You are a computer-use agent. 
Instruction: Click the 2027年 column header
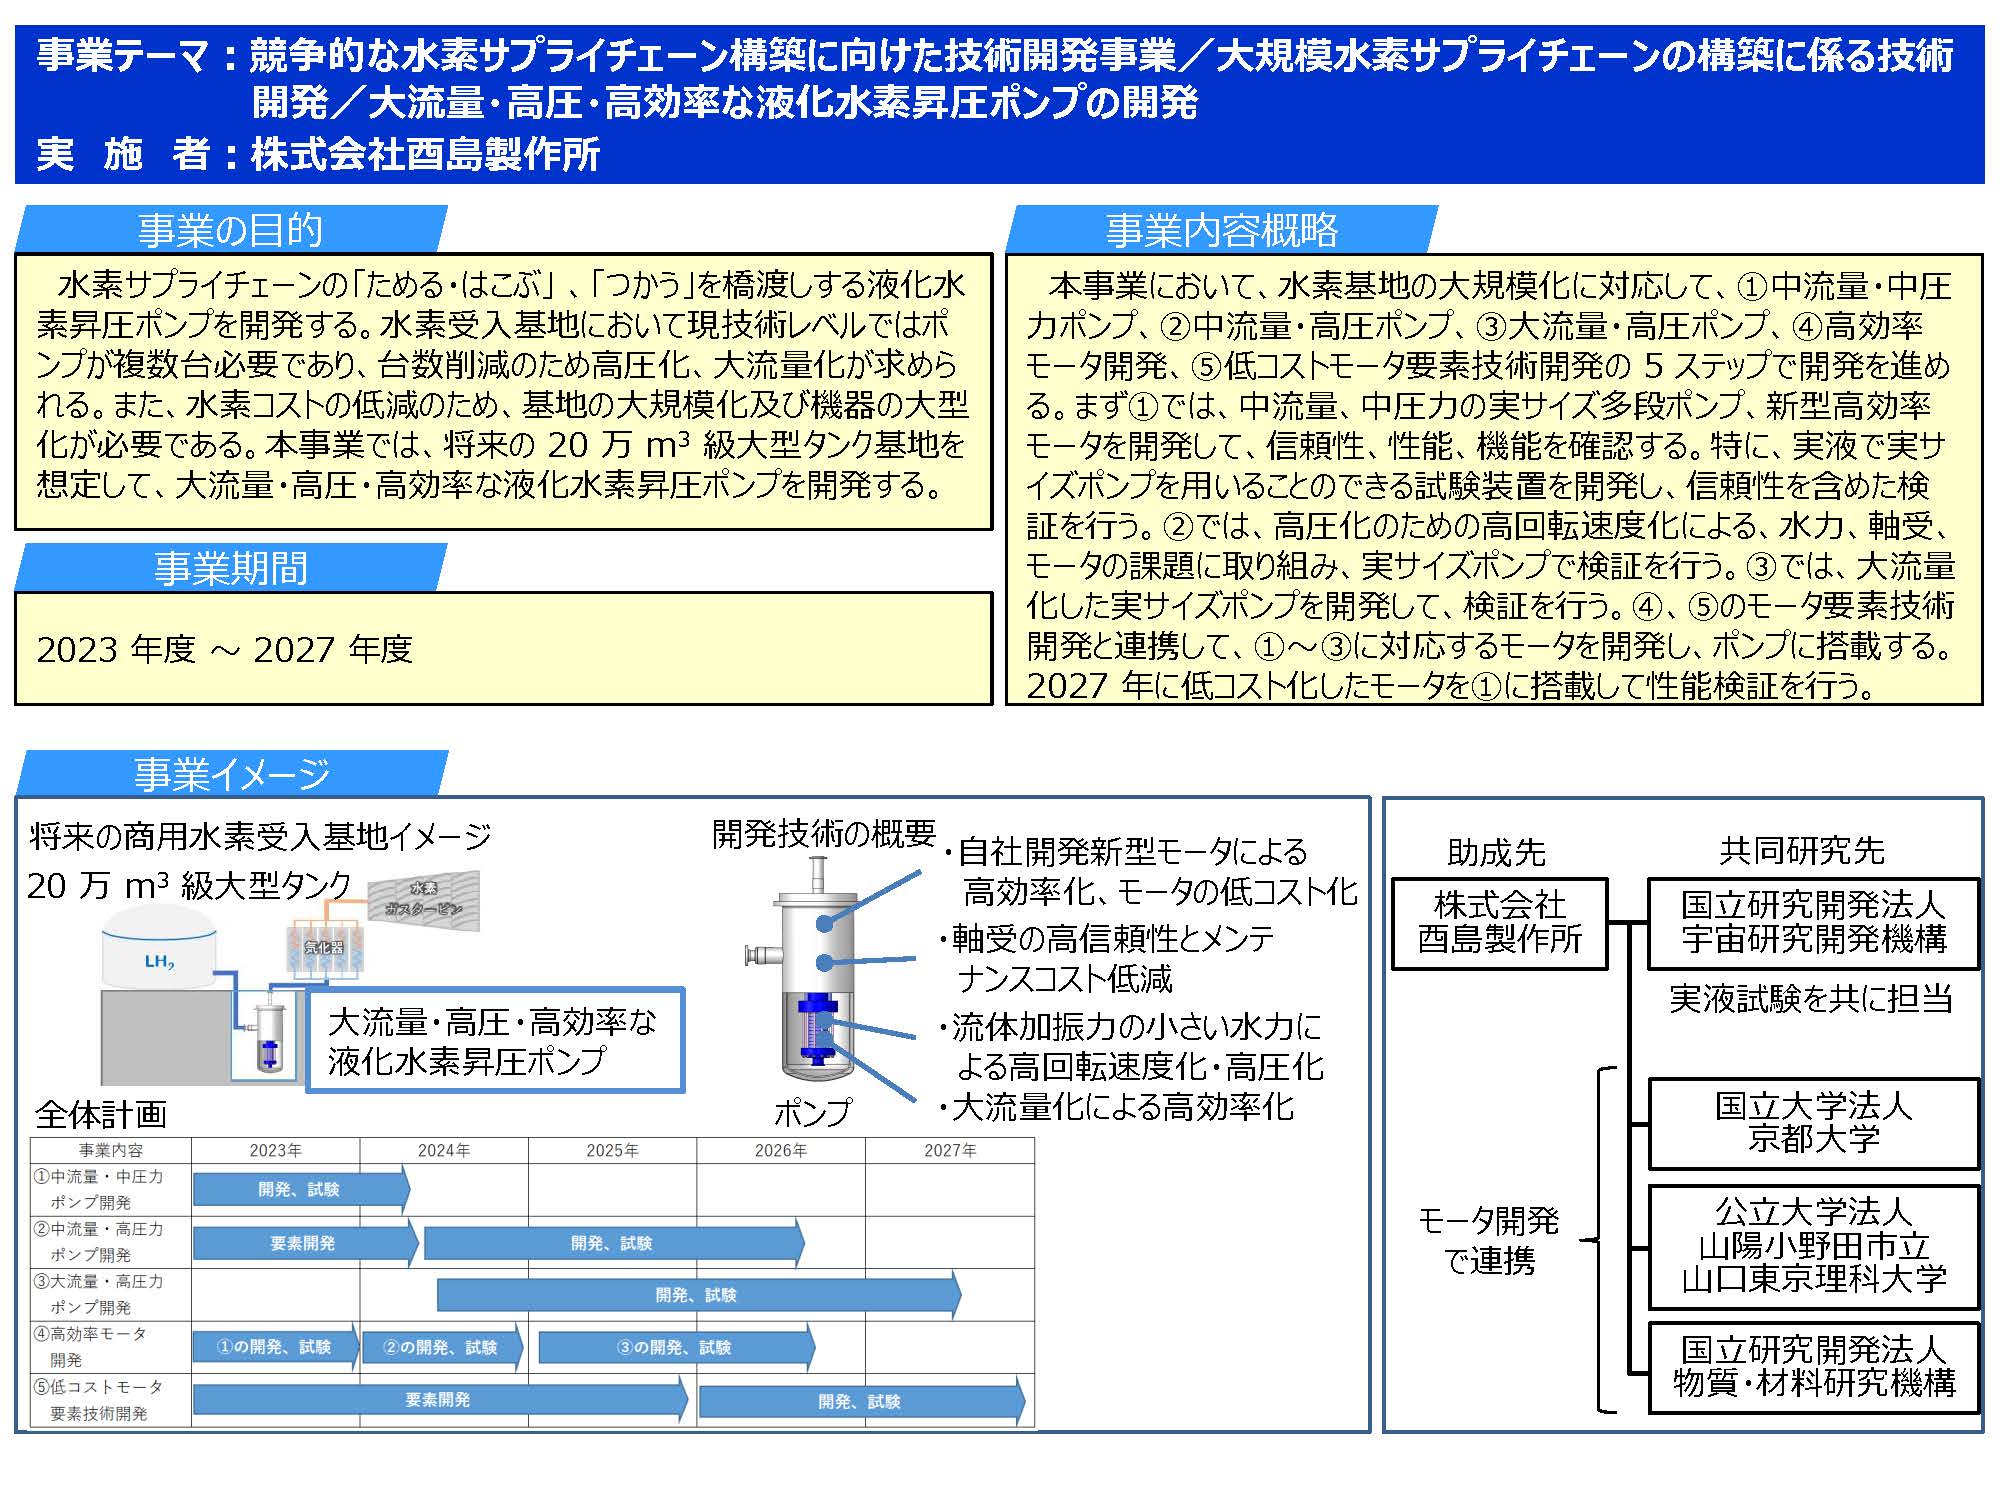(x=949, y=1150)
